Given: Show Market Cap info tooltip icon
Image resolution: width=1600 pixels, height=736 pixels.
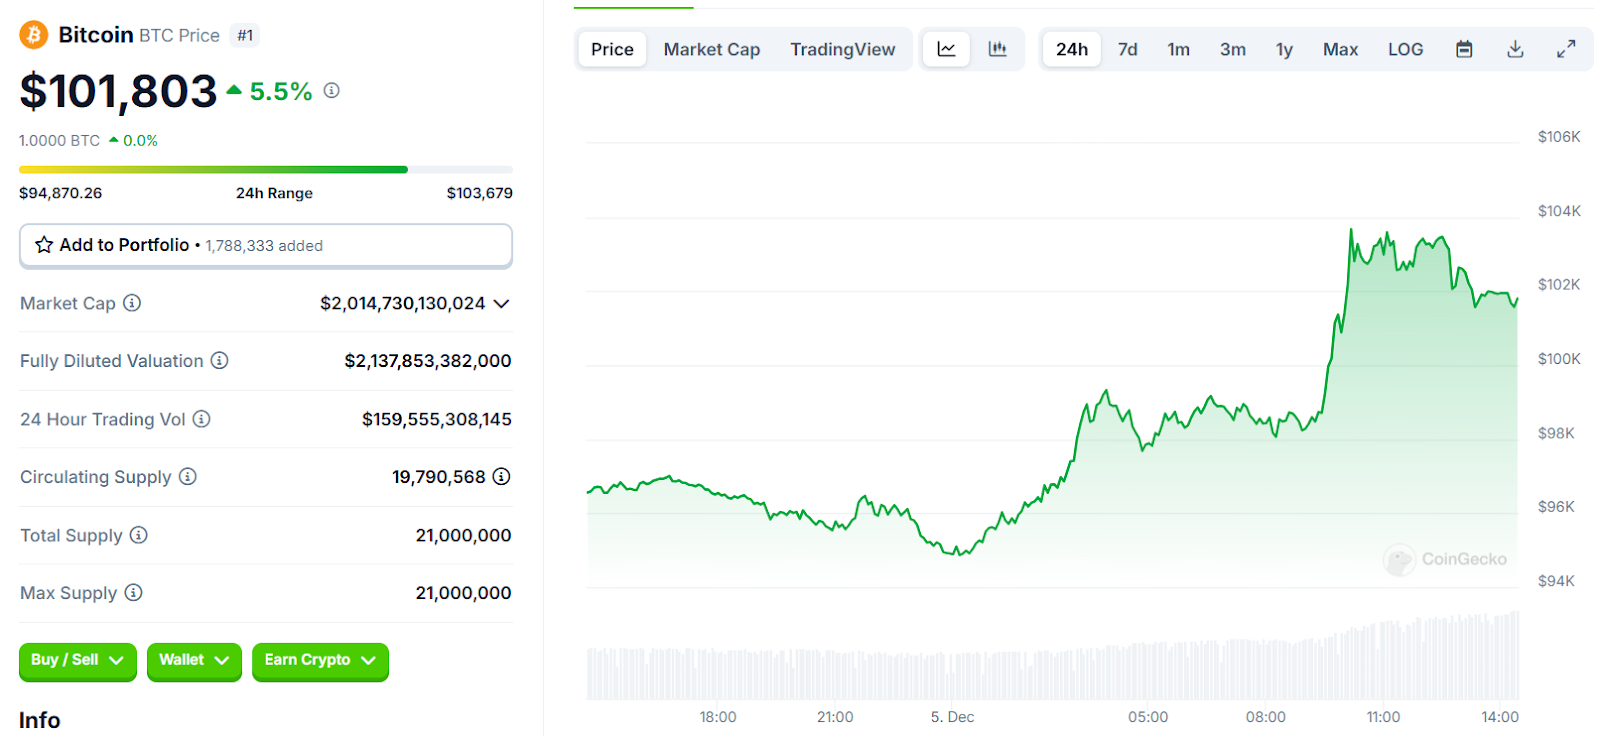Looking at the screenshot, I should (x=132, y=303).
